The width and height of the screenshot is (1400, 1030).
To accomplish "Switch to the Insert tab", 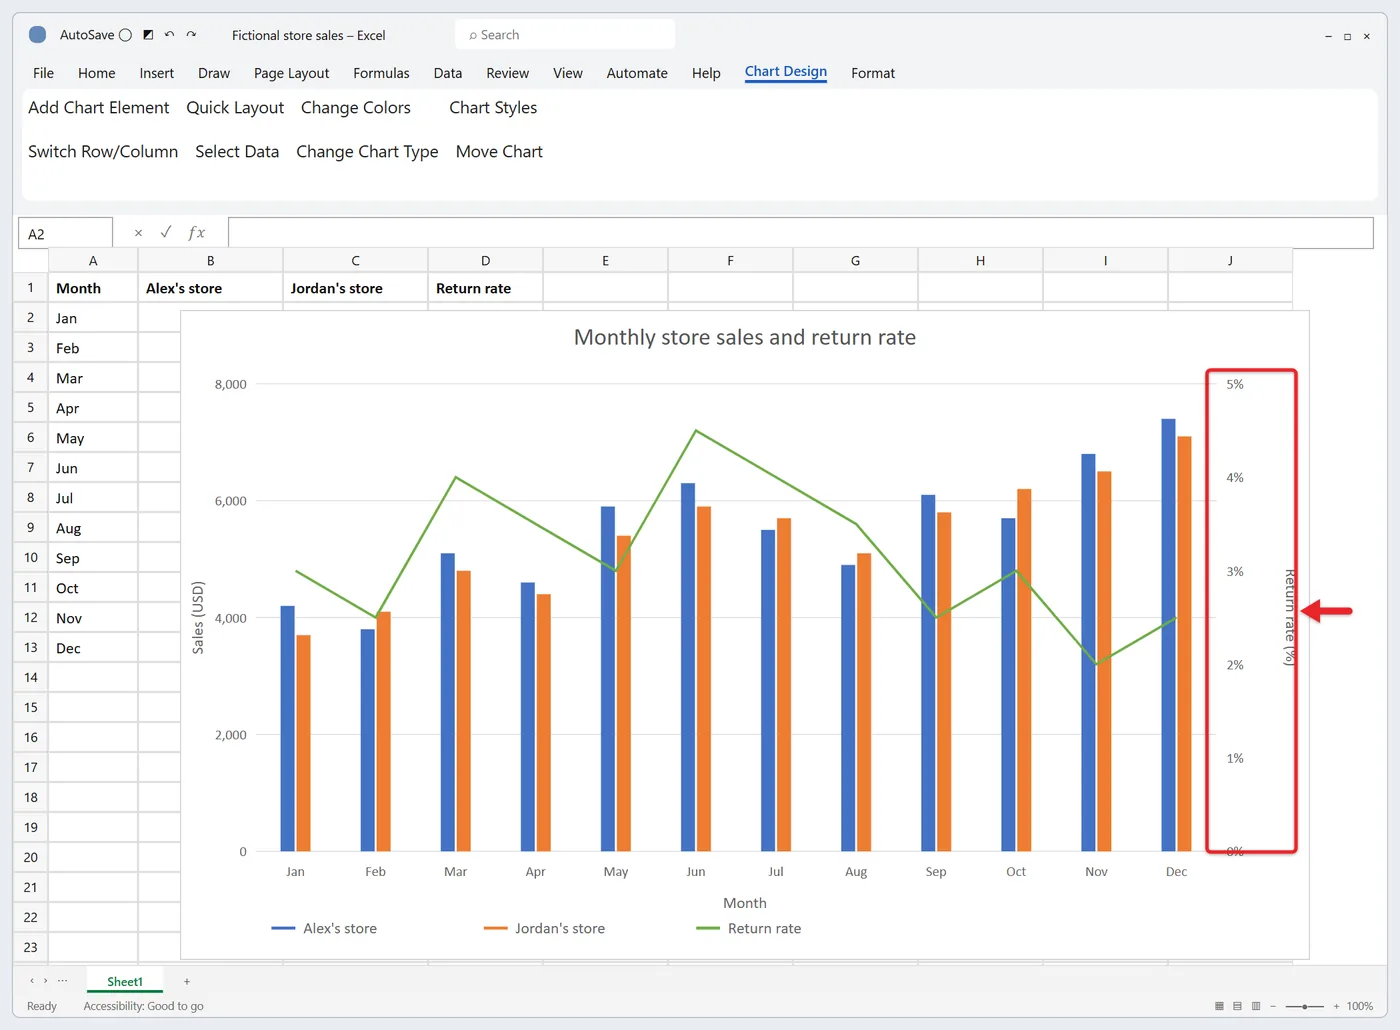I will click(156, 73).
